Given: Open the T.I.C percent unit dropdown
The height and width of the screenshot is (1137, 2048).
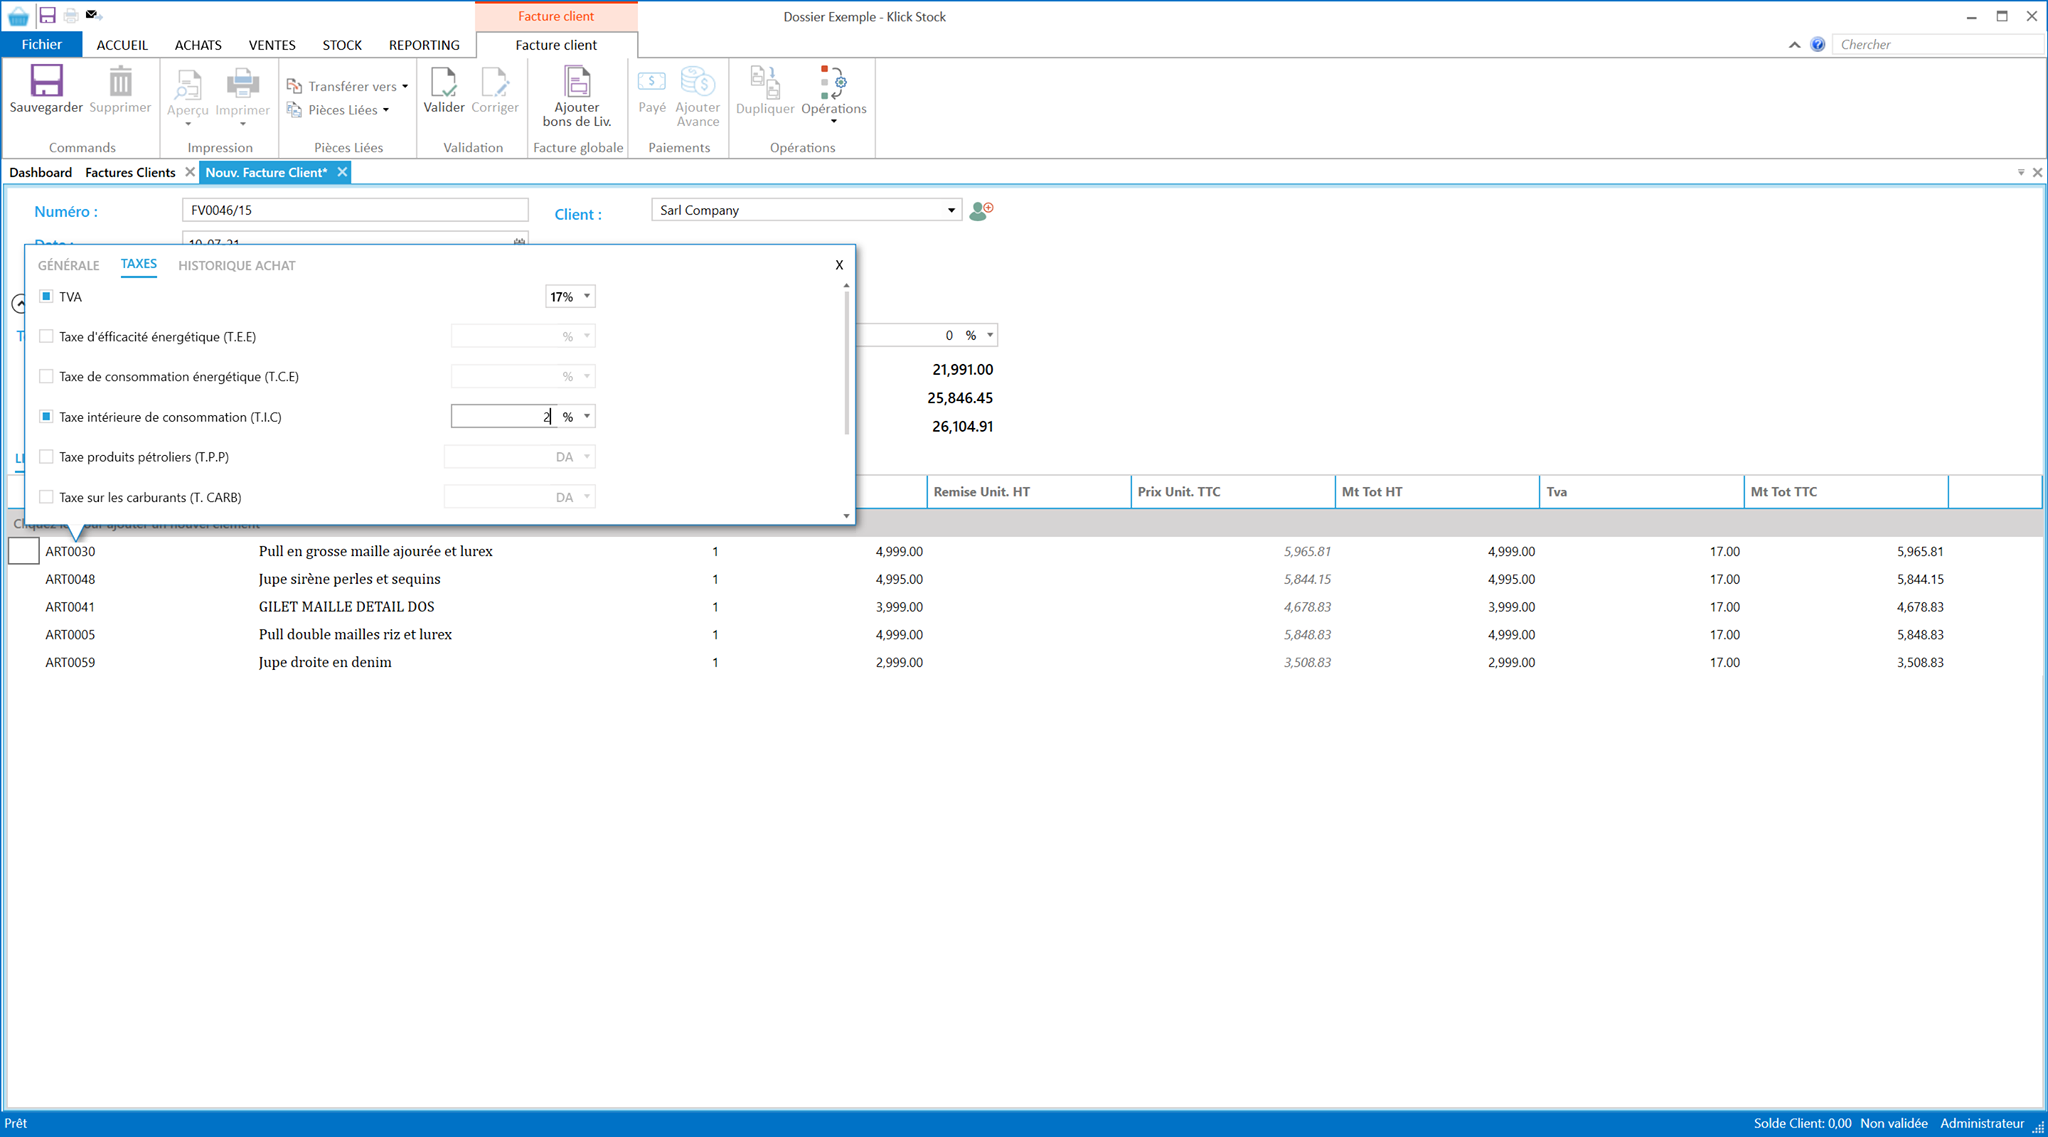Looking at the screenshot, I should point(587,416).
